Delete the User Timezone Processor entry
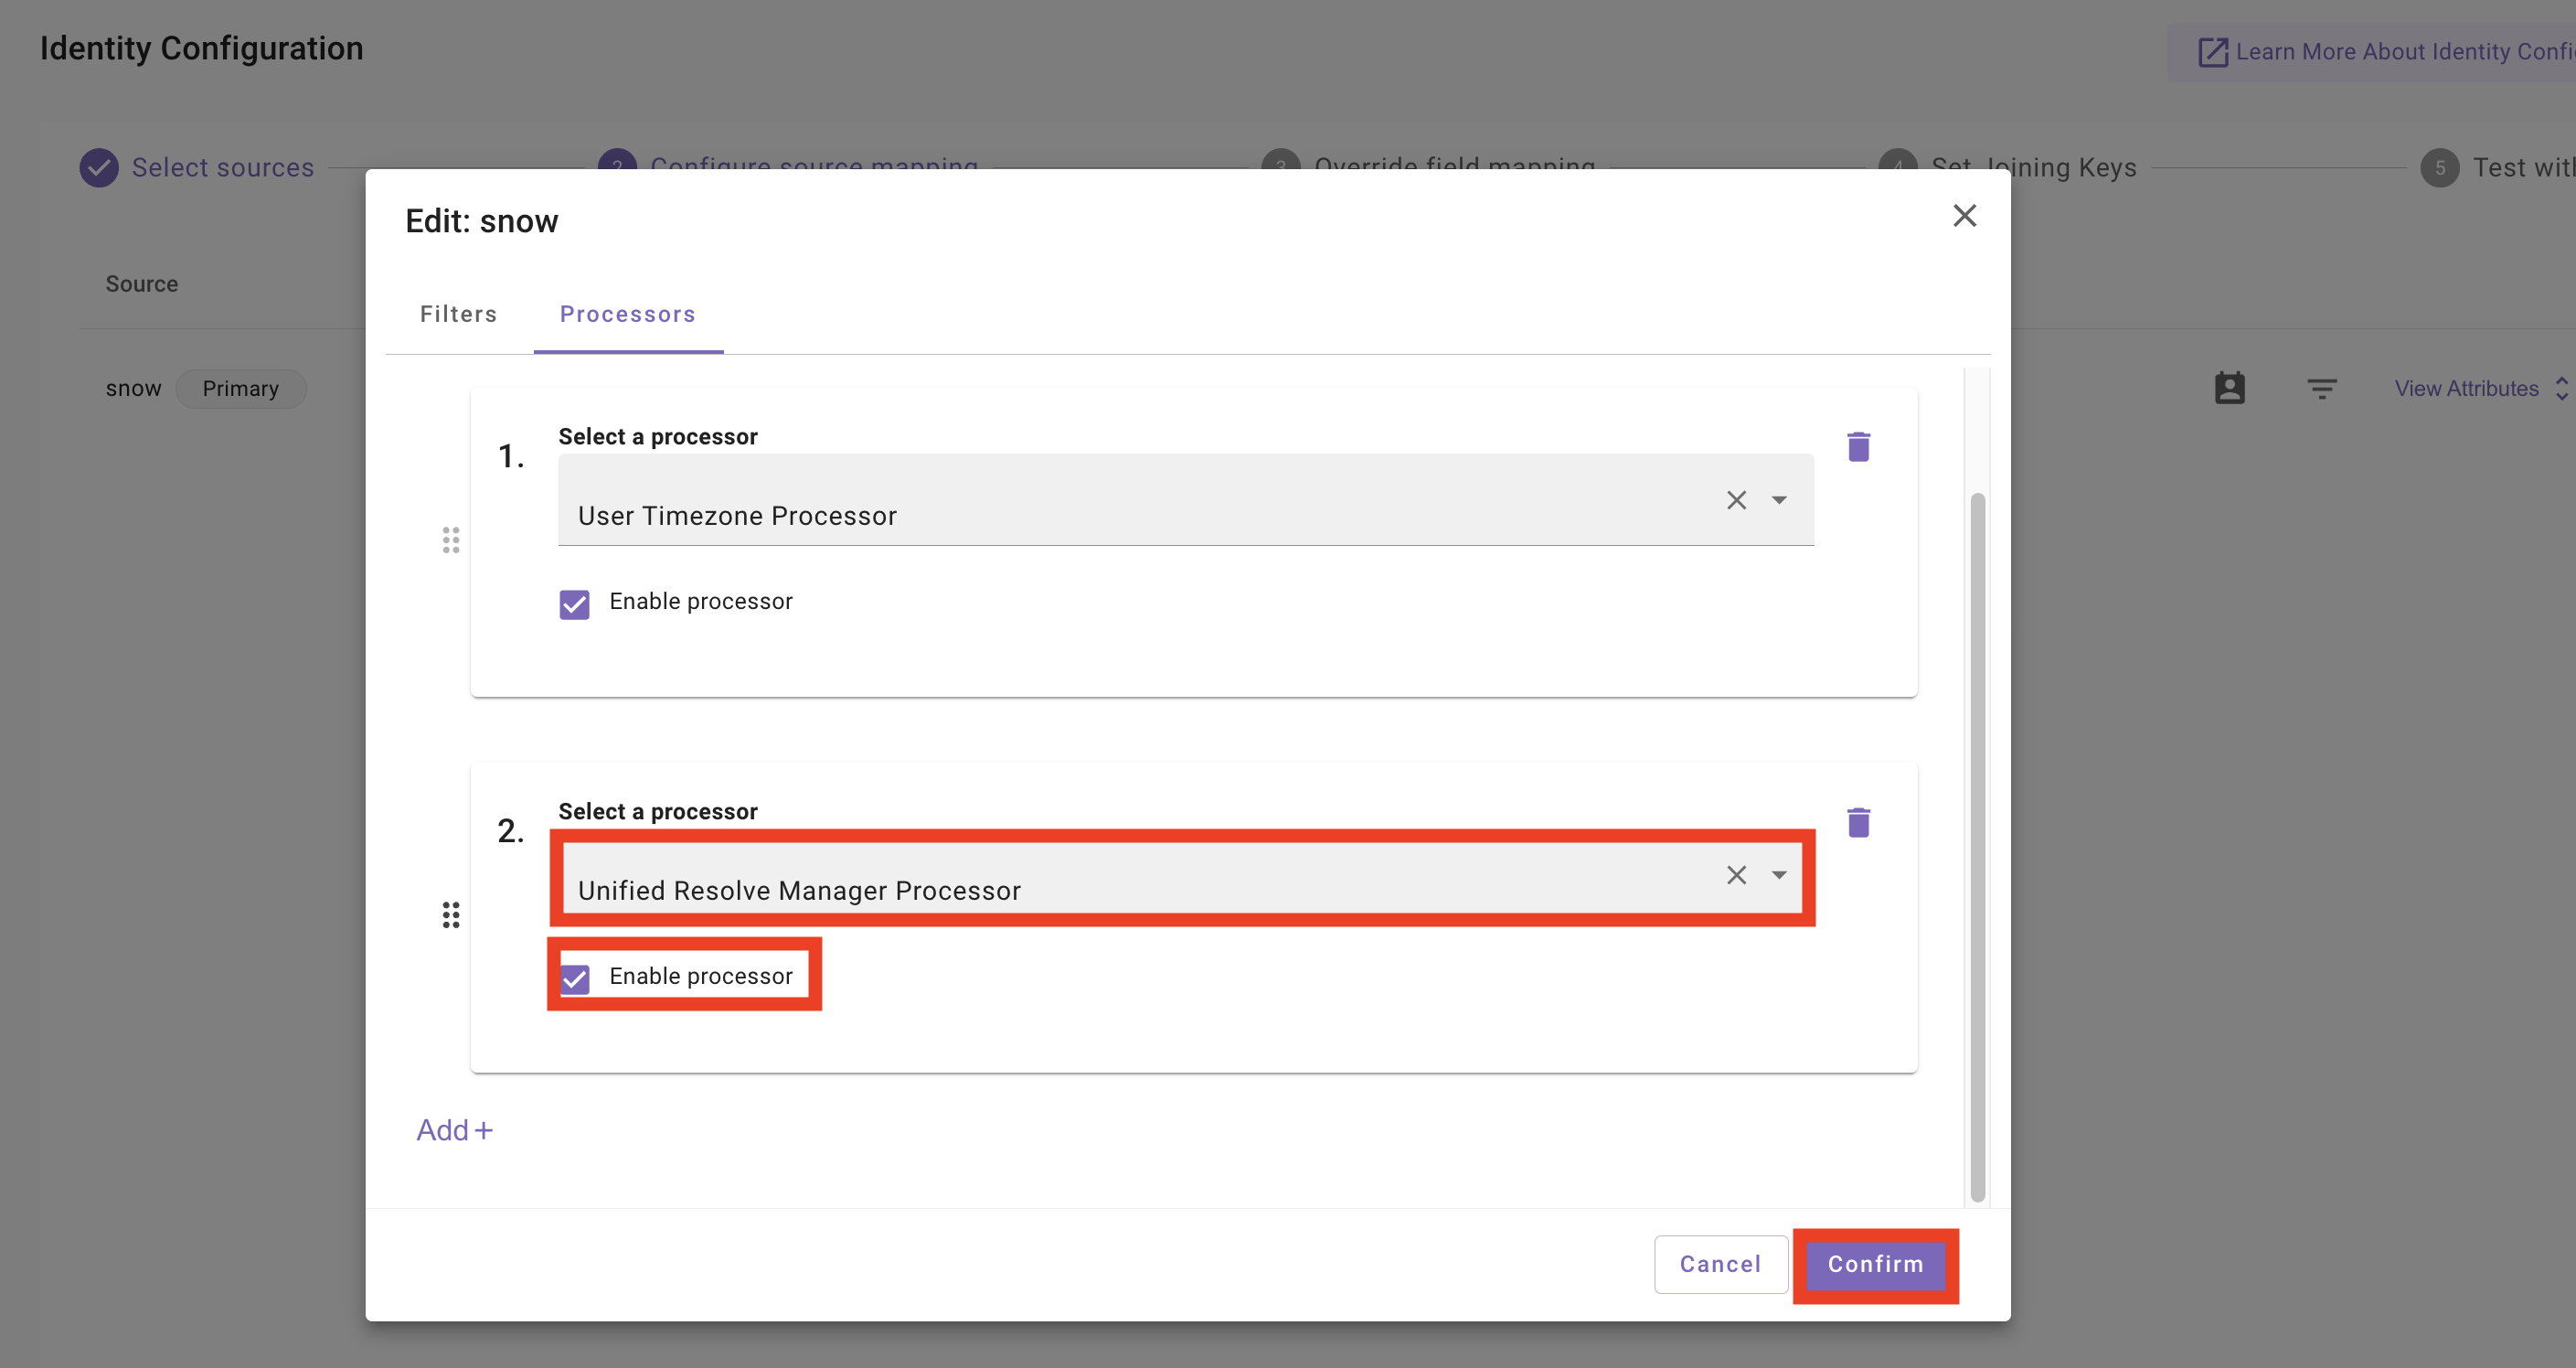This screenshot has width=2576, height=1368. 1858,446
